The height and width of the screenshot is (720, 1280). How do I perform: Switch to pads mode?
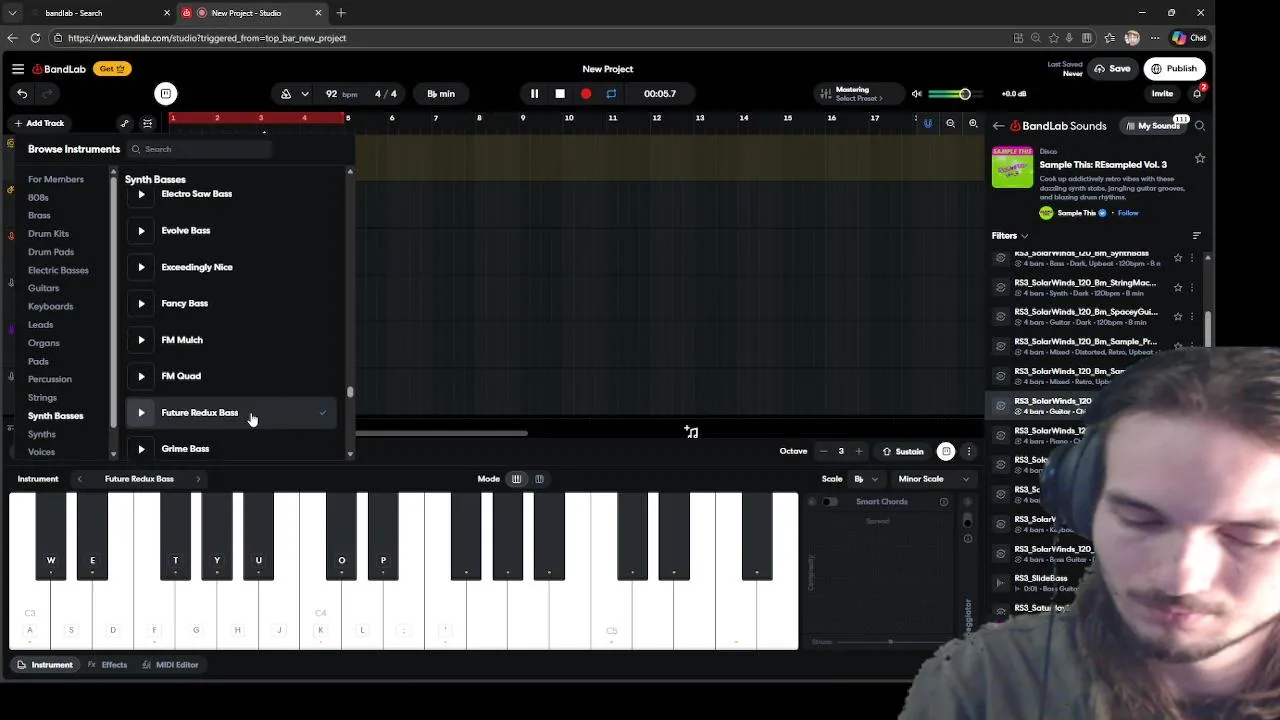539,479
